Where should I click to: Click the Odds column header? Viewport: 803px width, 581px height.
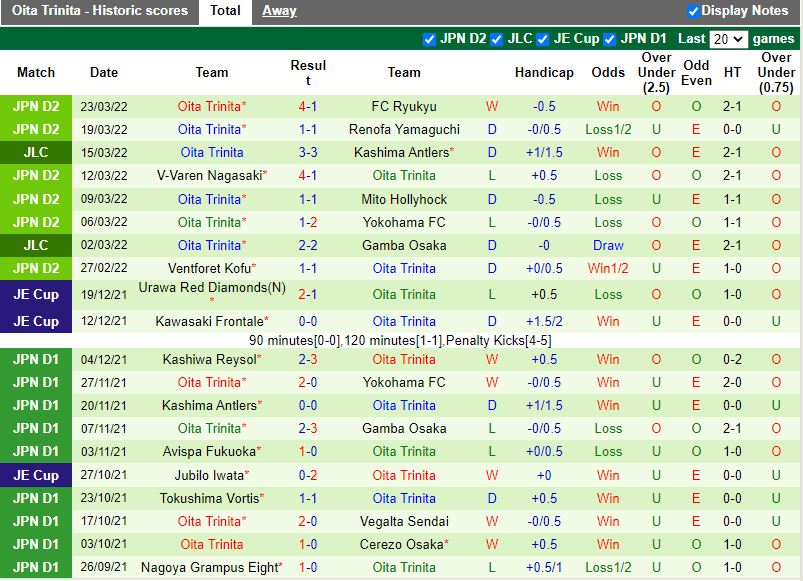point(608,72)
